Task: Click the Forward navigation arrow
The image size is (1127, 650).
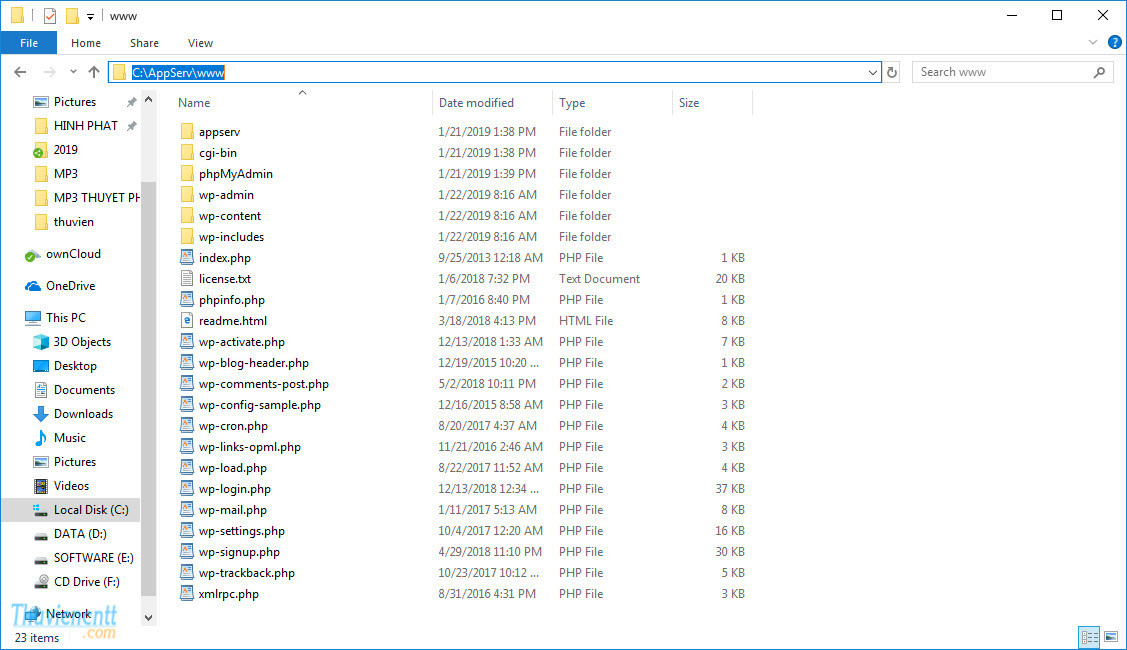Action: (x=49, y=72)
